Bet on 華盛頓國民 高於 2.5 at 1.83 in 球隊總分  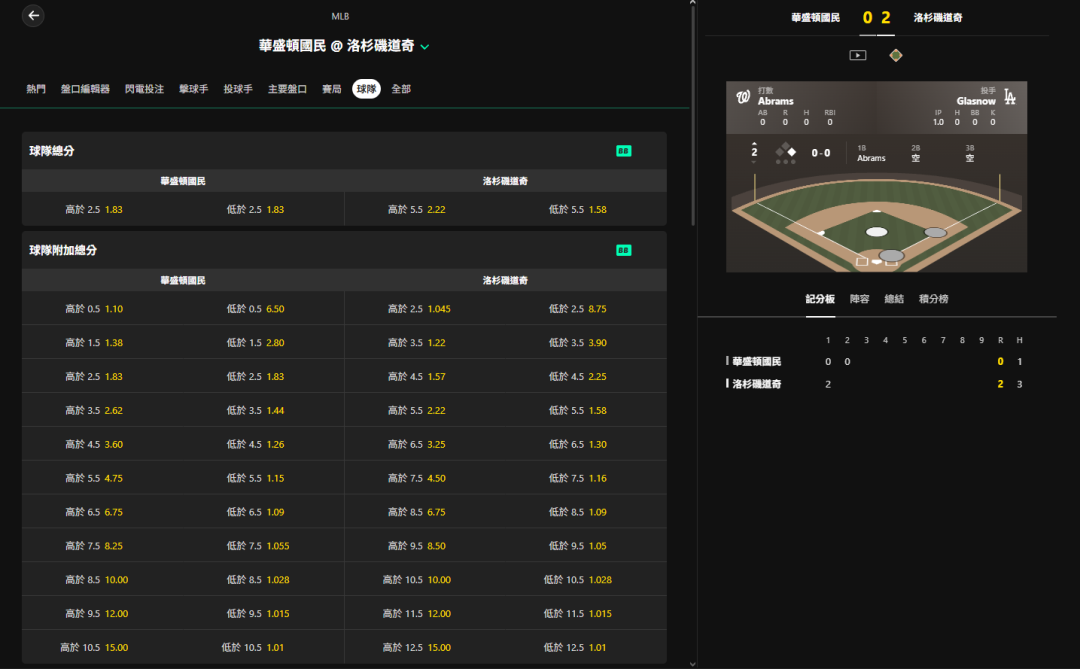94,209
